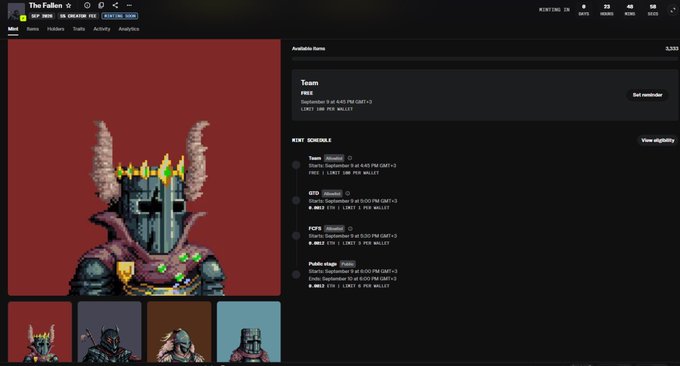The height and width of the screenshot is (366, 680).
Task: Open the info icon beside Team Allowlist
Action: pos(350,158)
